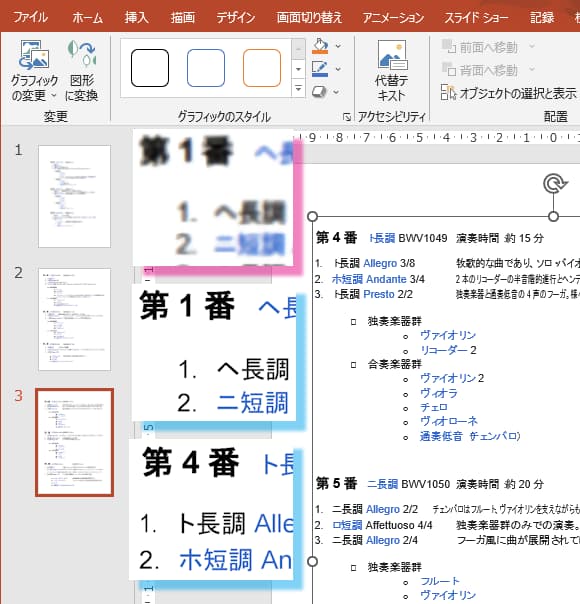The width and height of the screenshot is (580, 604).
Task: Click the 代替テキスト alt text button
Action: [x=391, y=71]
